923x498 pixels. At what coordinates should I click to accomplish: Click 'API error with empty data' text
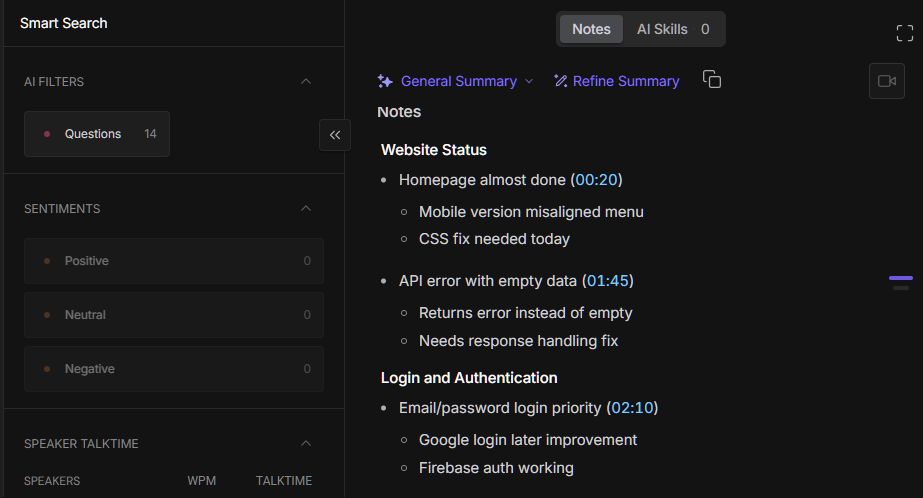coord(487,281)
